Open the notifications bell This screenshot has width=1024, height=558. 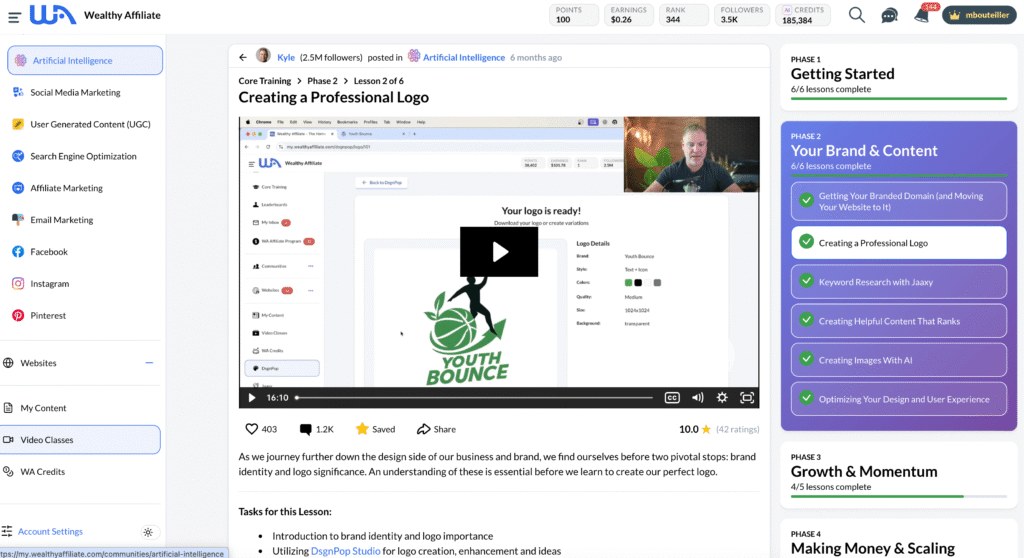(921, 16)
